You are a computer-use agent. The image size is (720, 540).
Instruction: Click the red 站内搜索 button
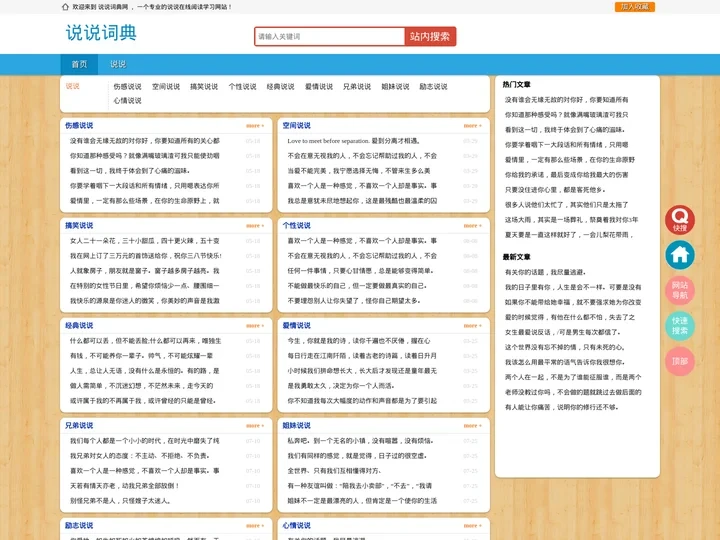pyautogui.click(x=430, y=36)
